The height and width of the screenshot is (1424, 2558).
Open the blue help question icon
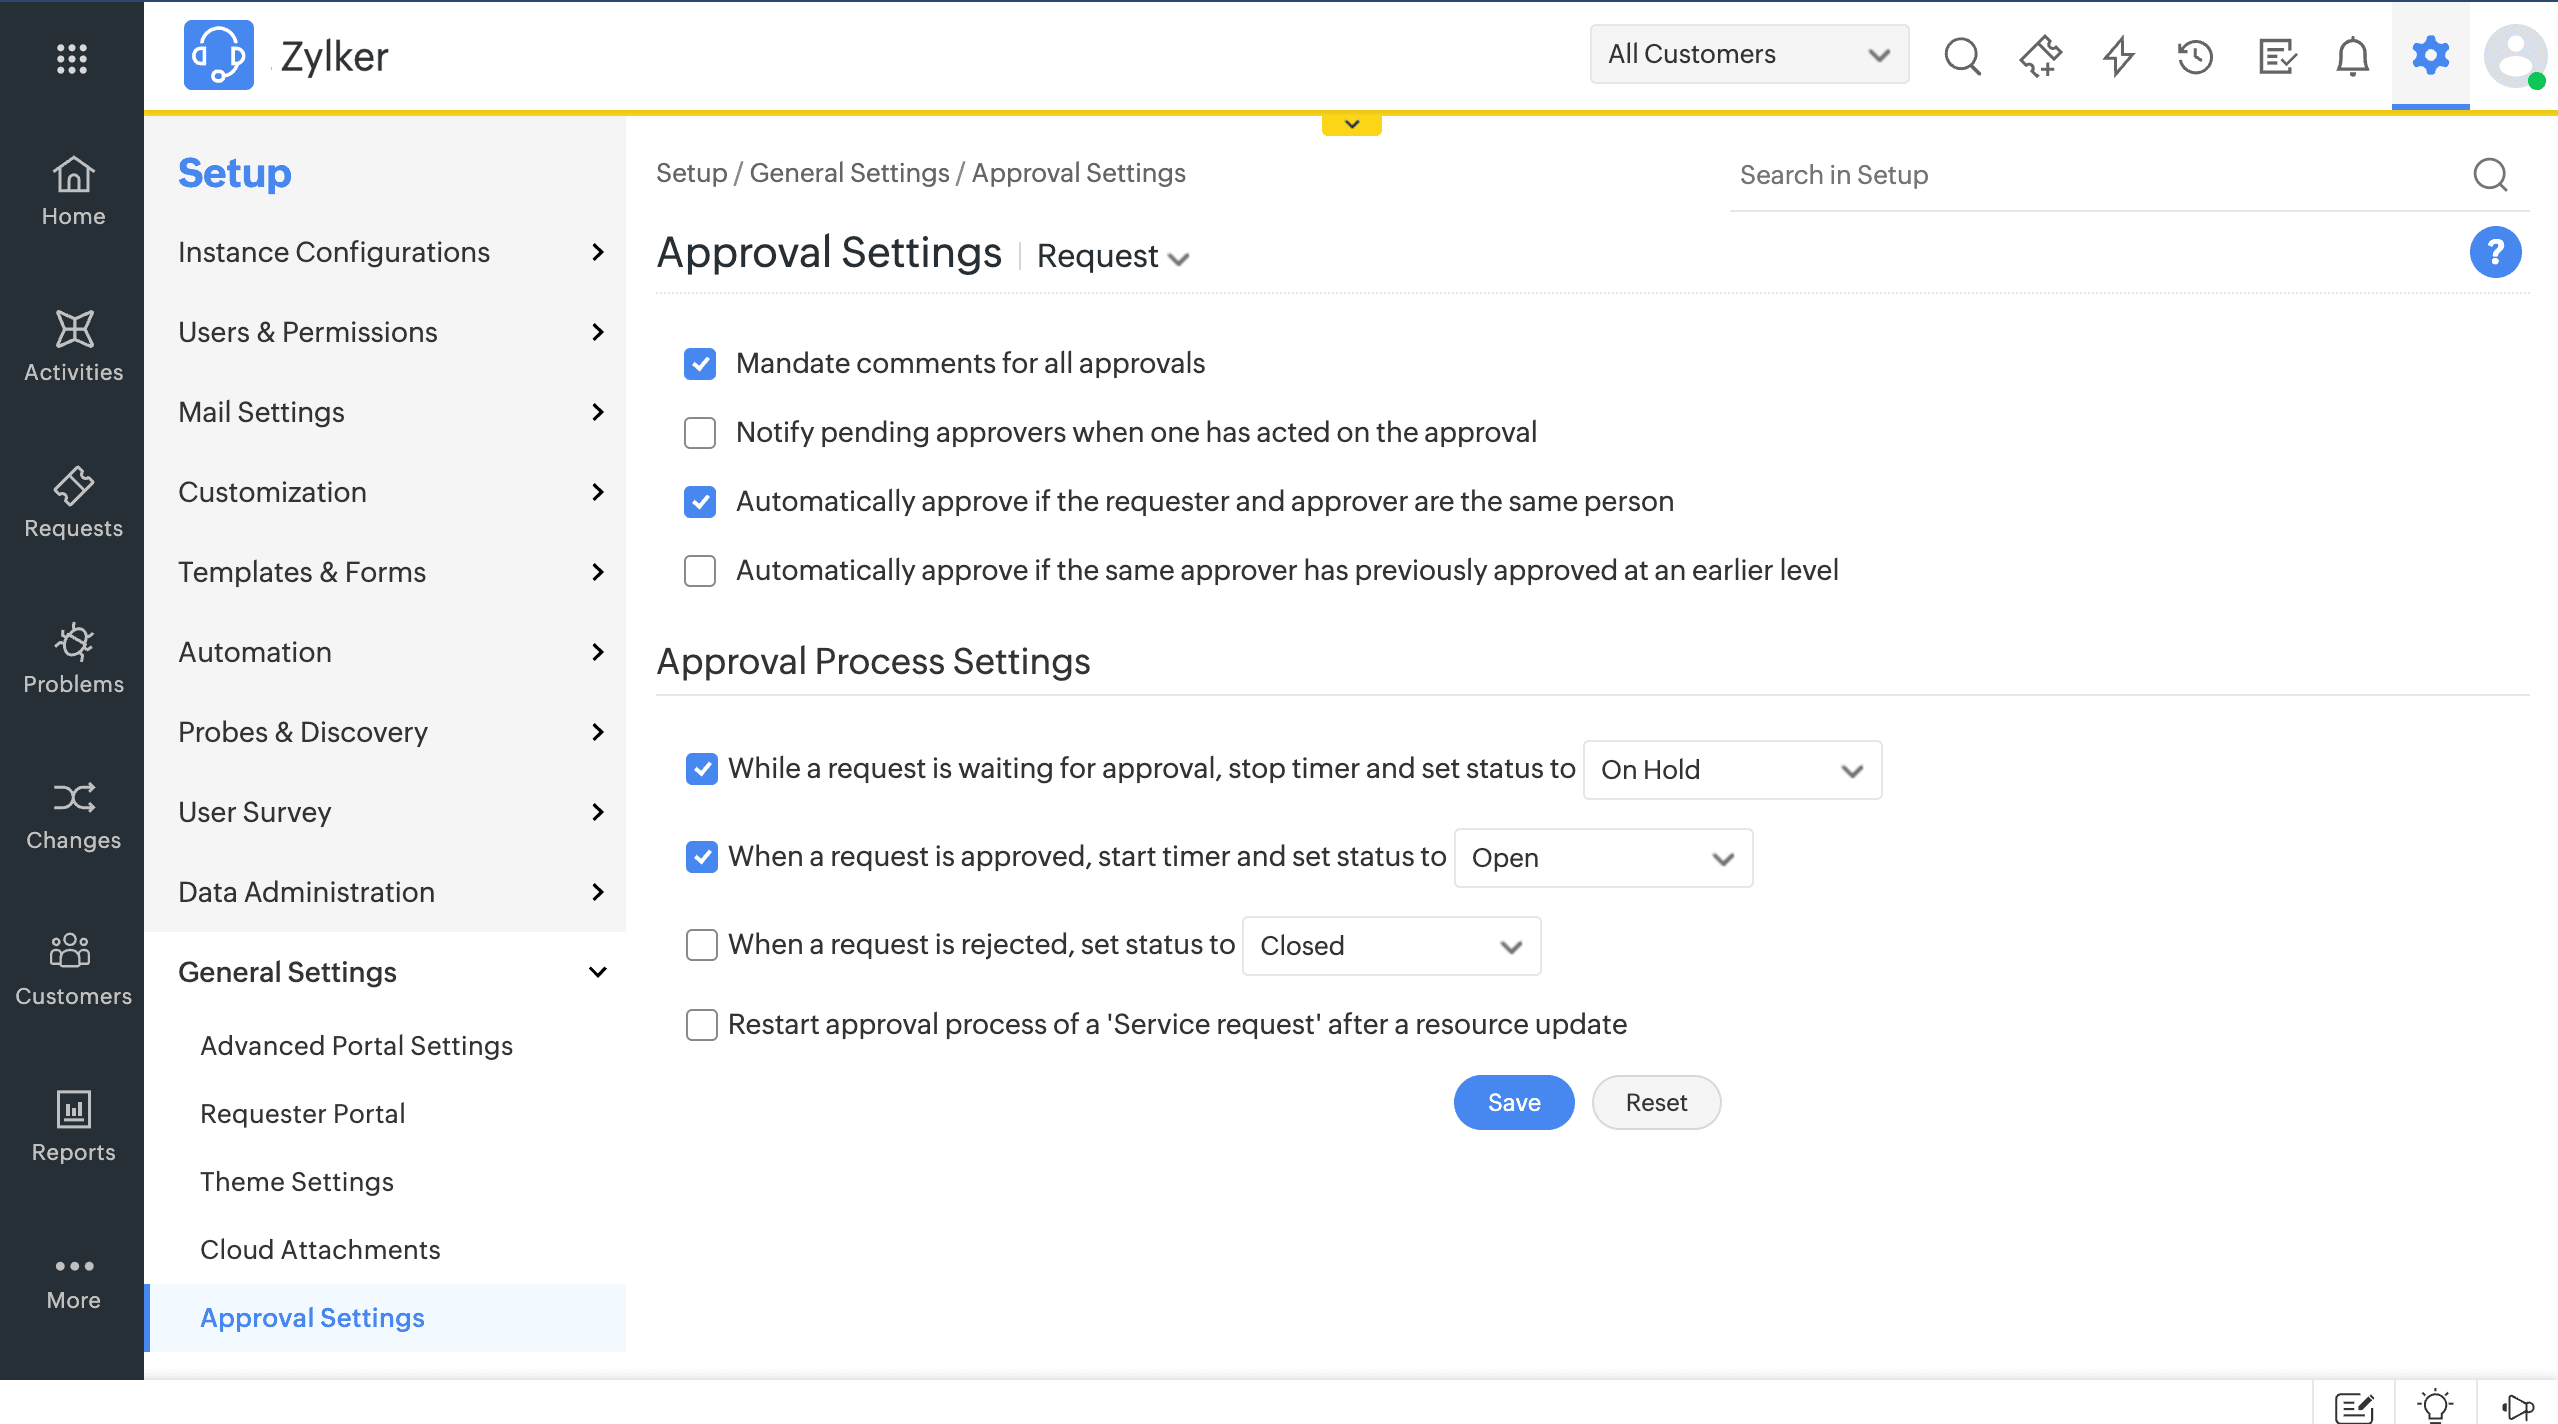[x=2494, y=252]
